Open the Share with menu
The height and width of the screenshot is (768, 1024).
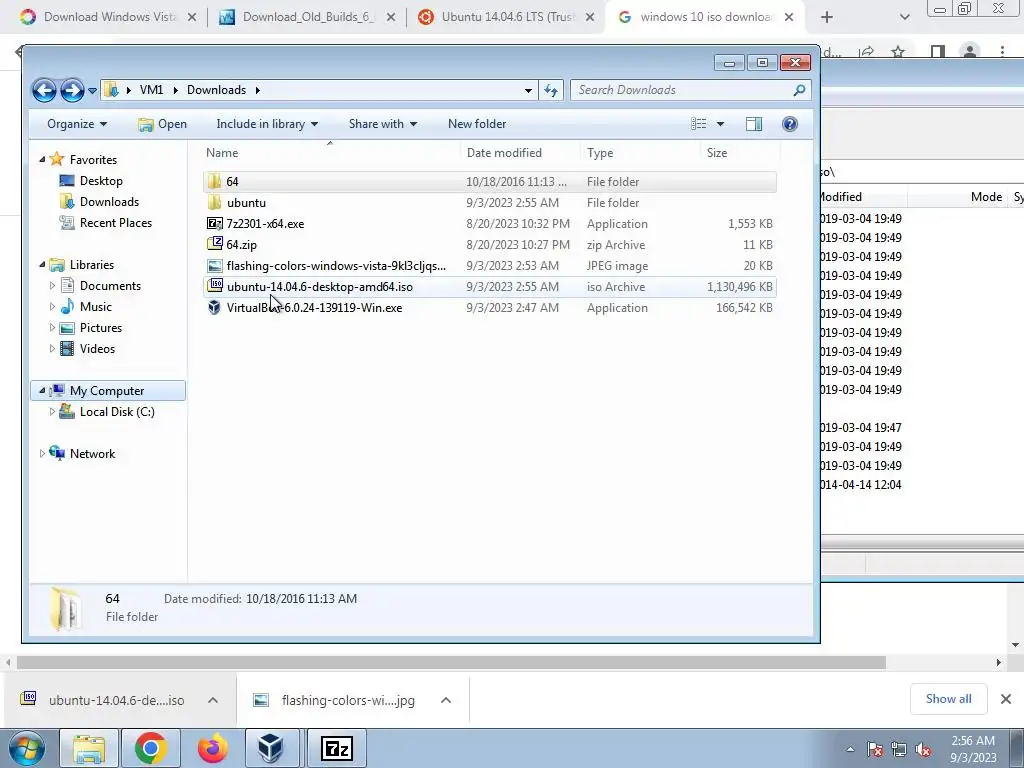[383, 123]
